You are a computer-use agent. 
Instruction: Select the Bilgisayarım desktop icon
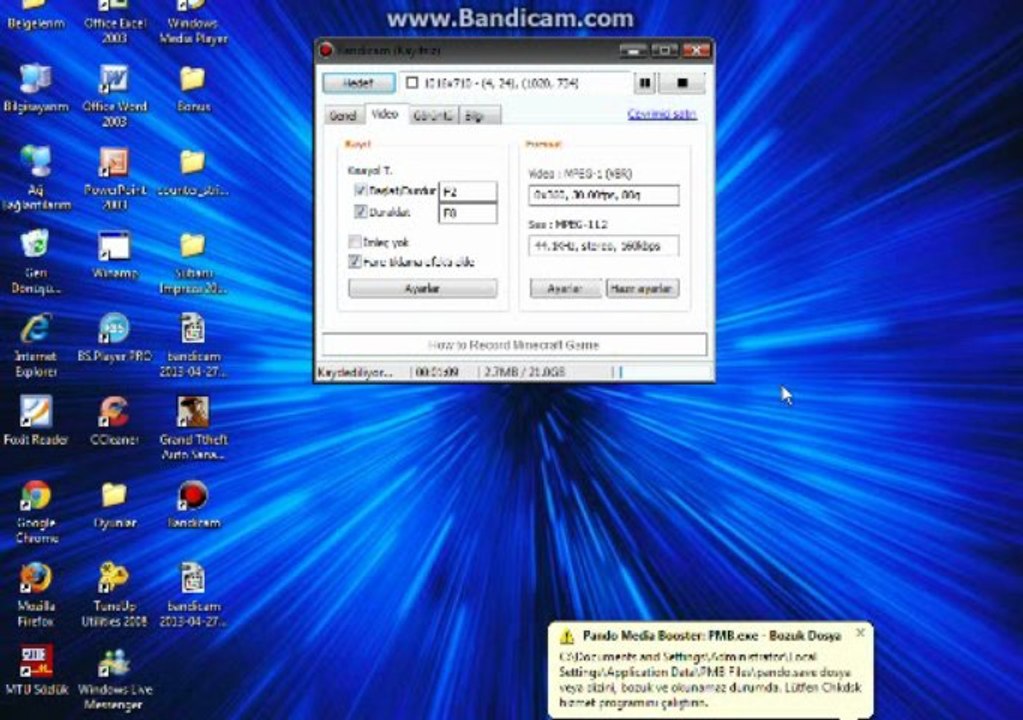pyautogui.click(x=35, y=80)
